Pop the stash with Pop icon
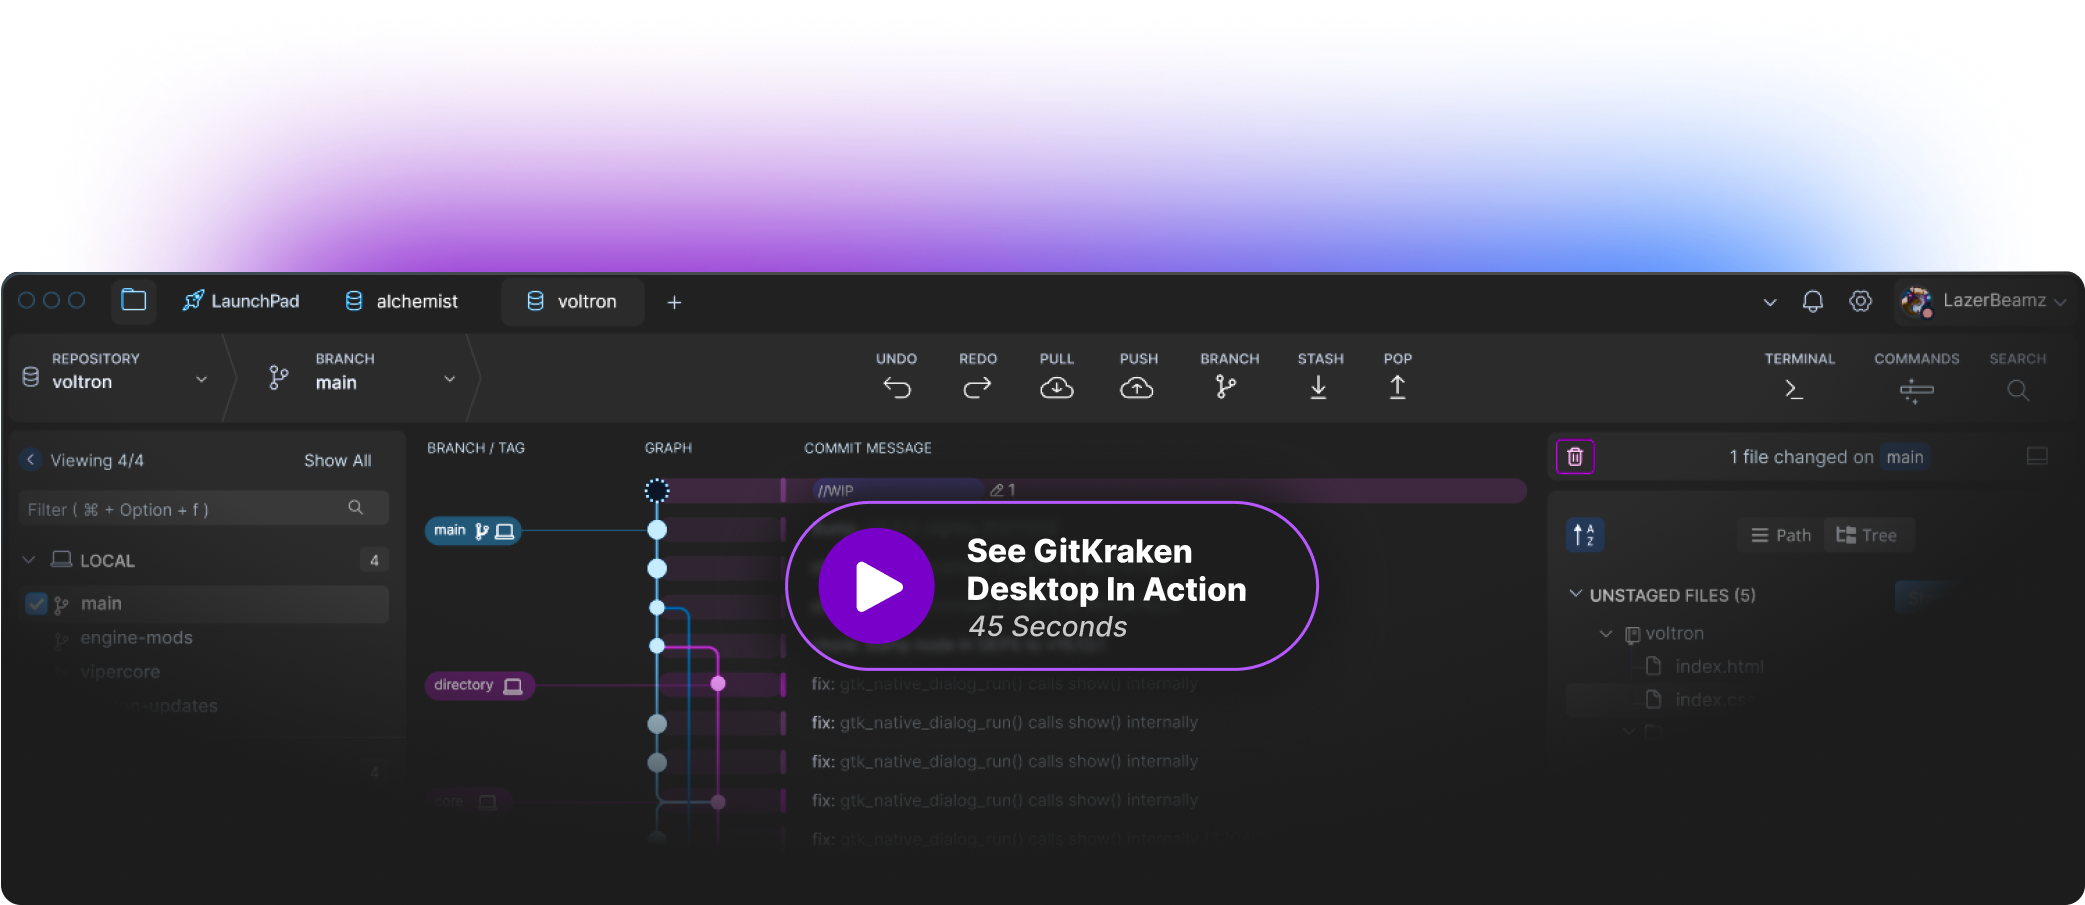Screen dimensions: 2085x905 pos(1397,388)
